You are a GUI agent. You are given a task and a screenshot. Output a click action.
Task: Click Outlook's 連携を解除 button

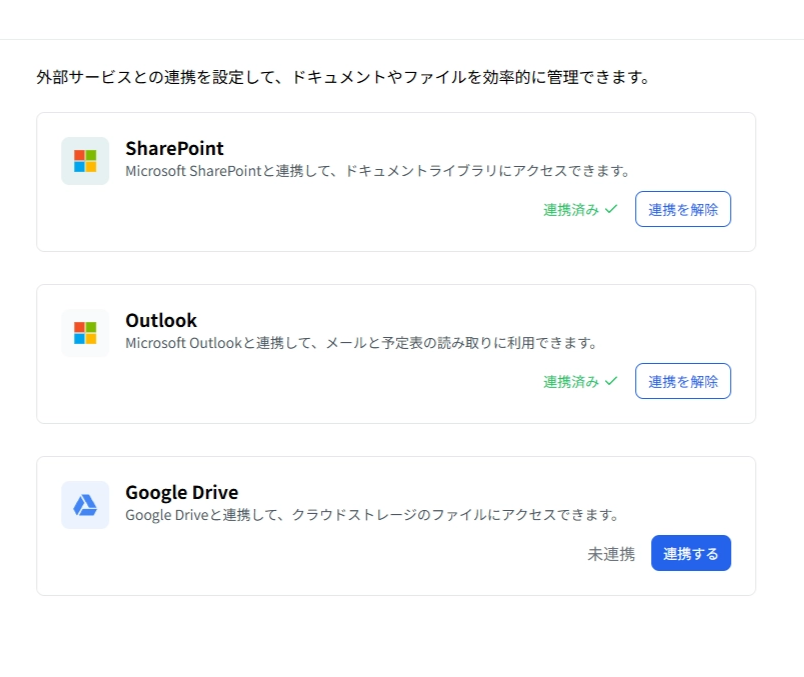[683, 381]
